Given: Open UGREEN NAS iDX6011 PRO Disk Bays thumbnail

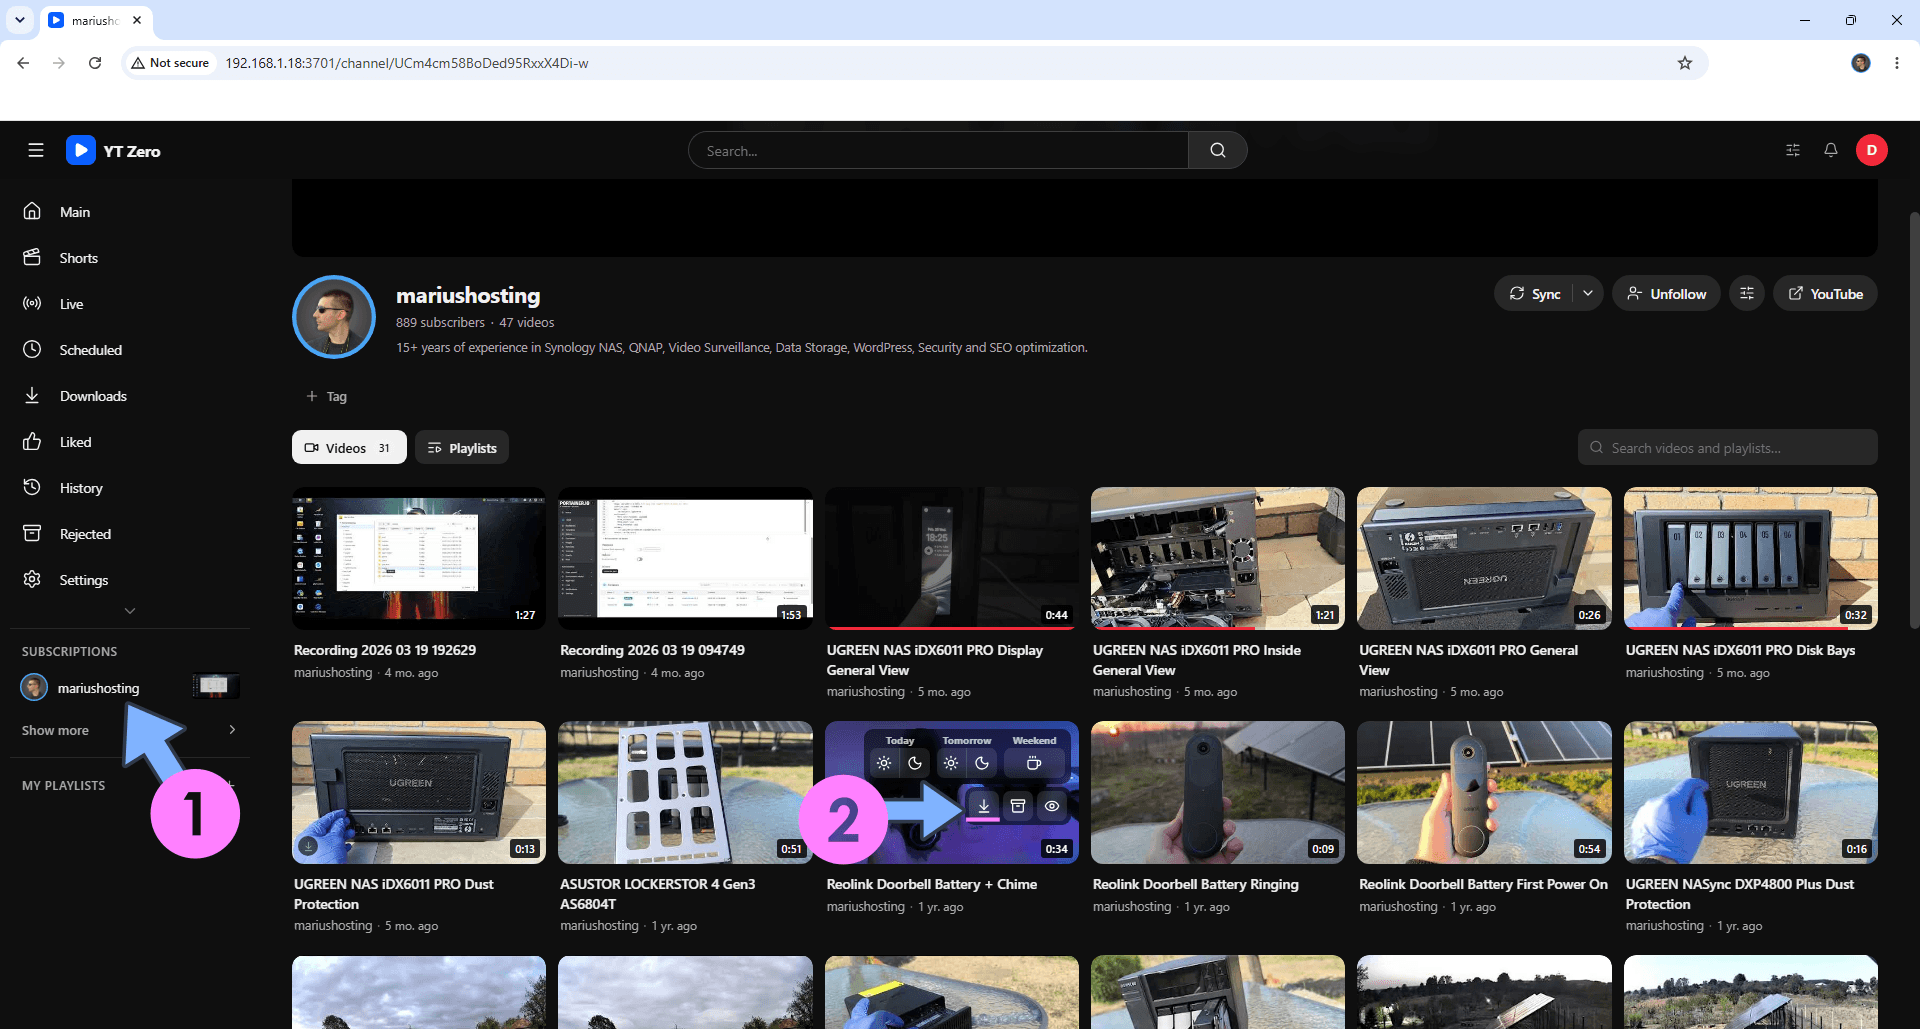Looking at the screenshot, I should point(1751,558).
